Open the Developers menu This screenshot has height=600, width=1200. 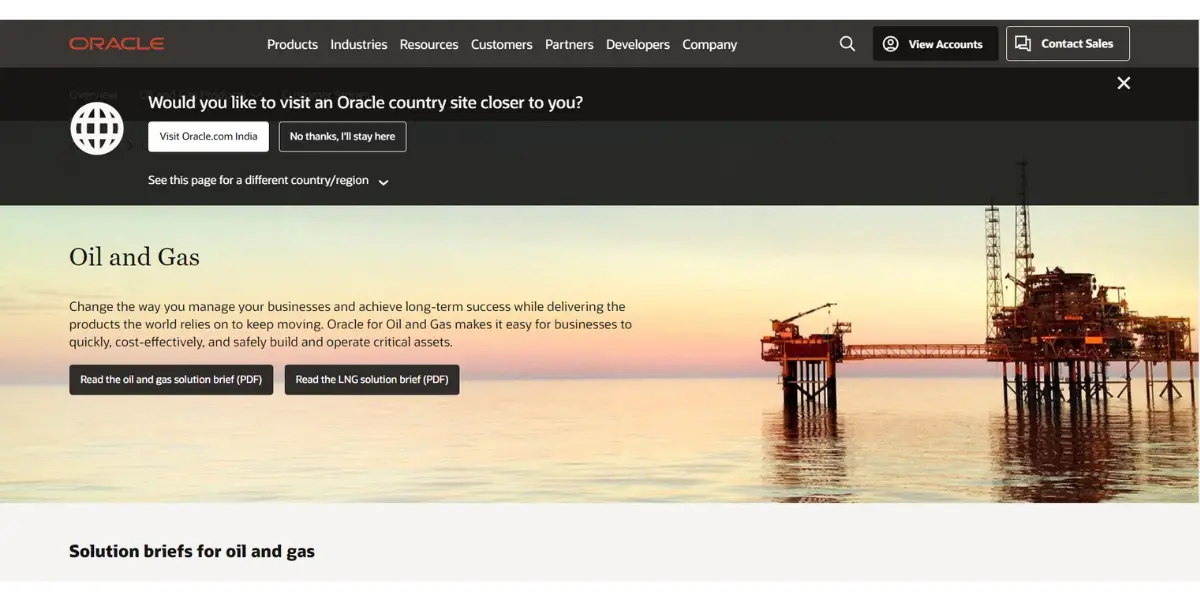click(x=638, y=45)
